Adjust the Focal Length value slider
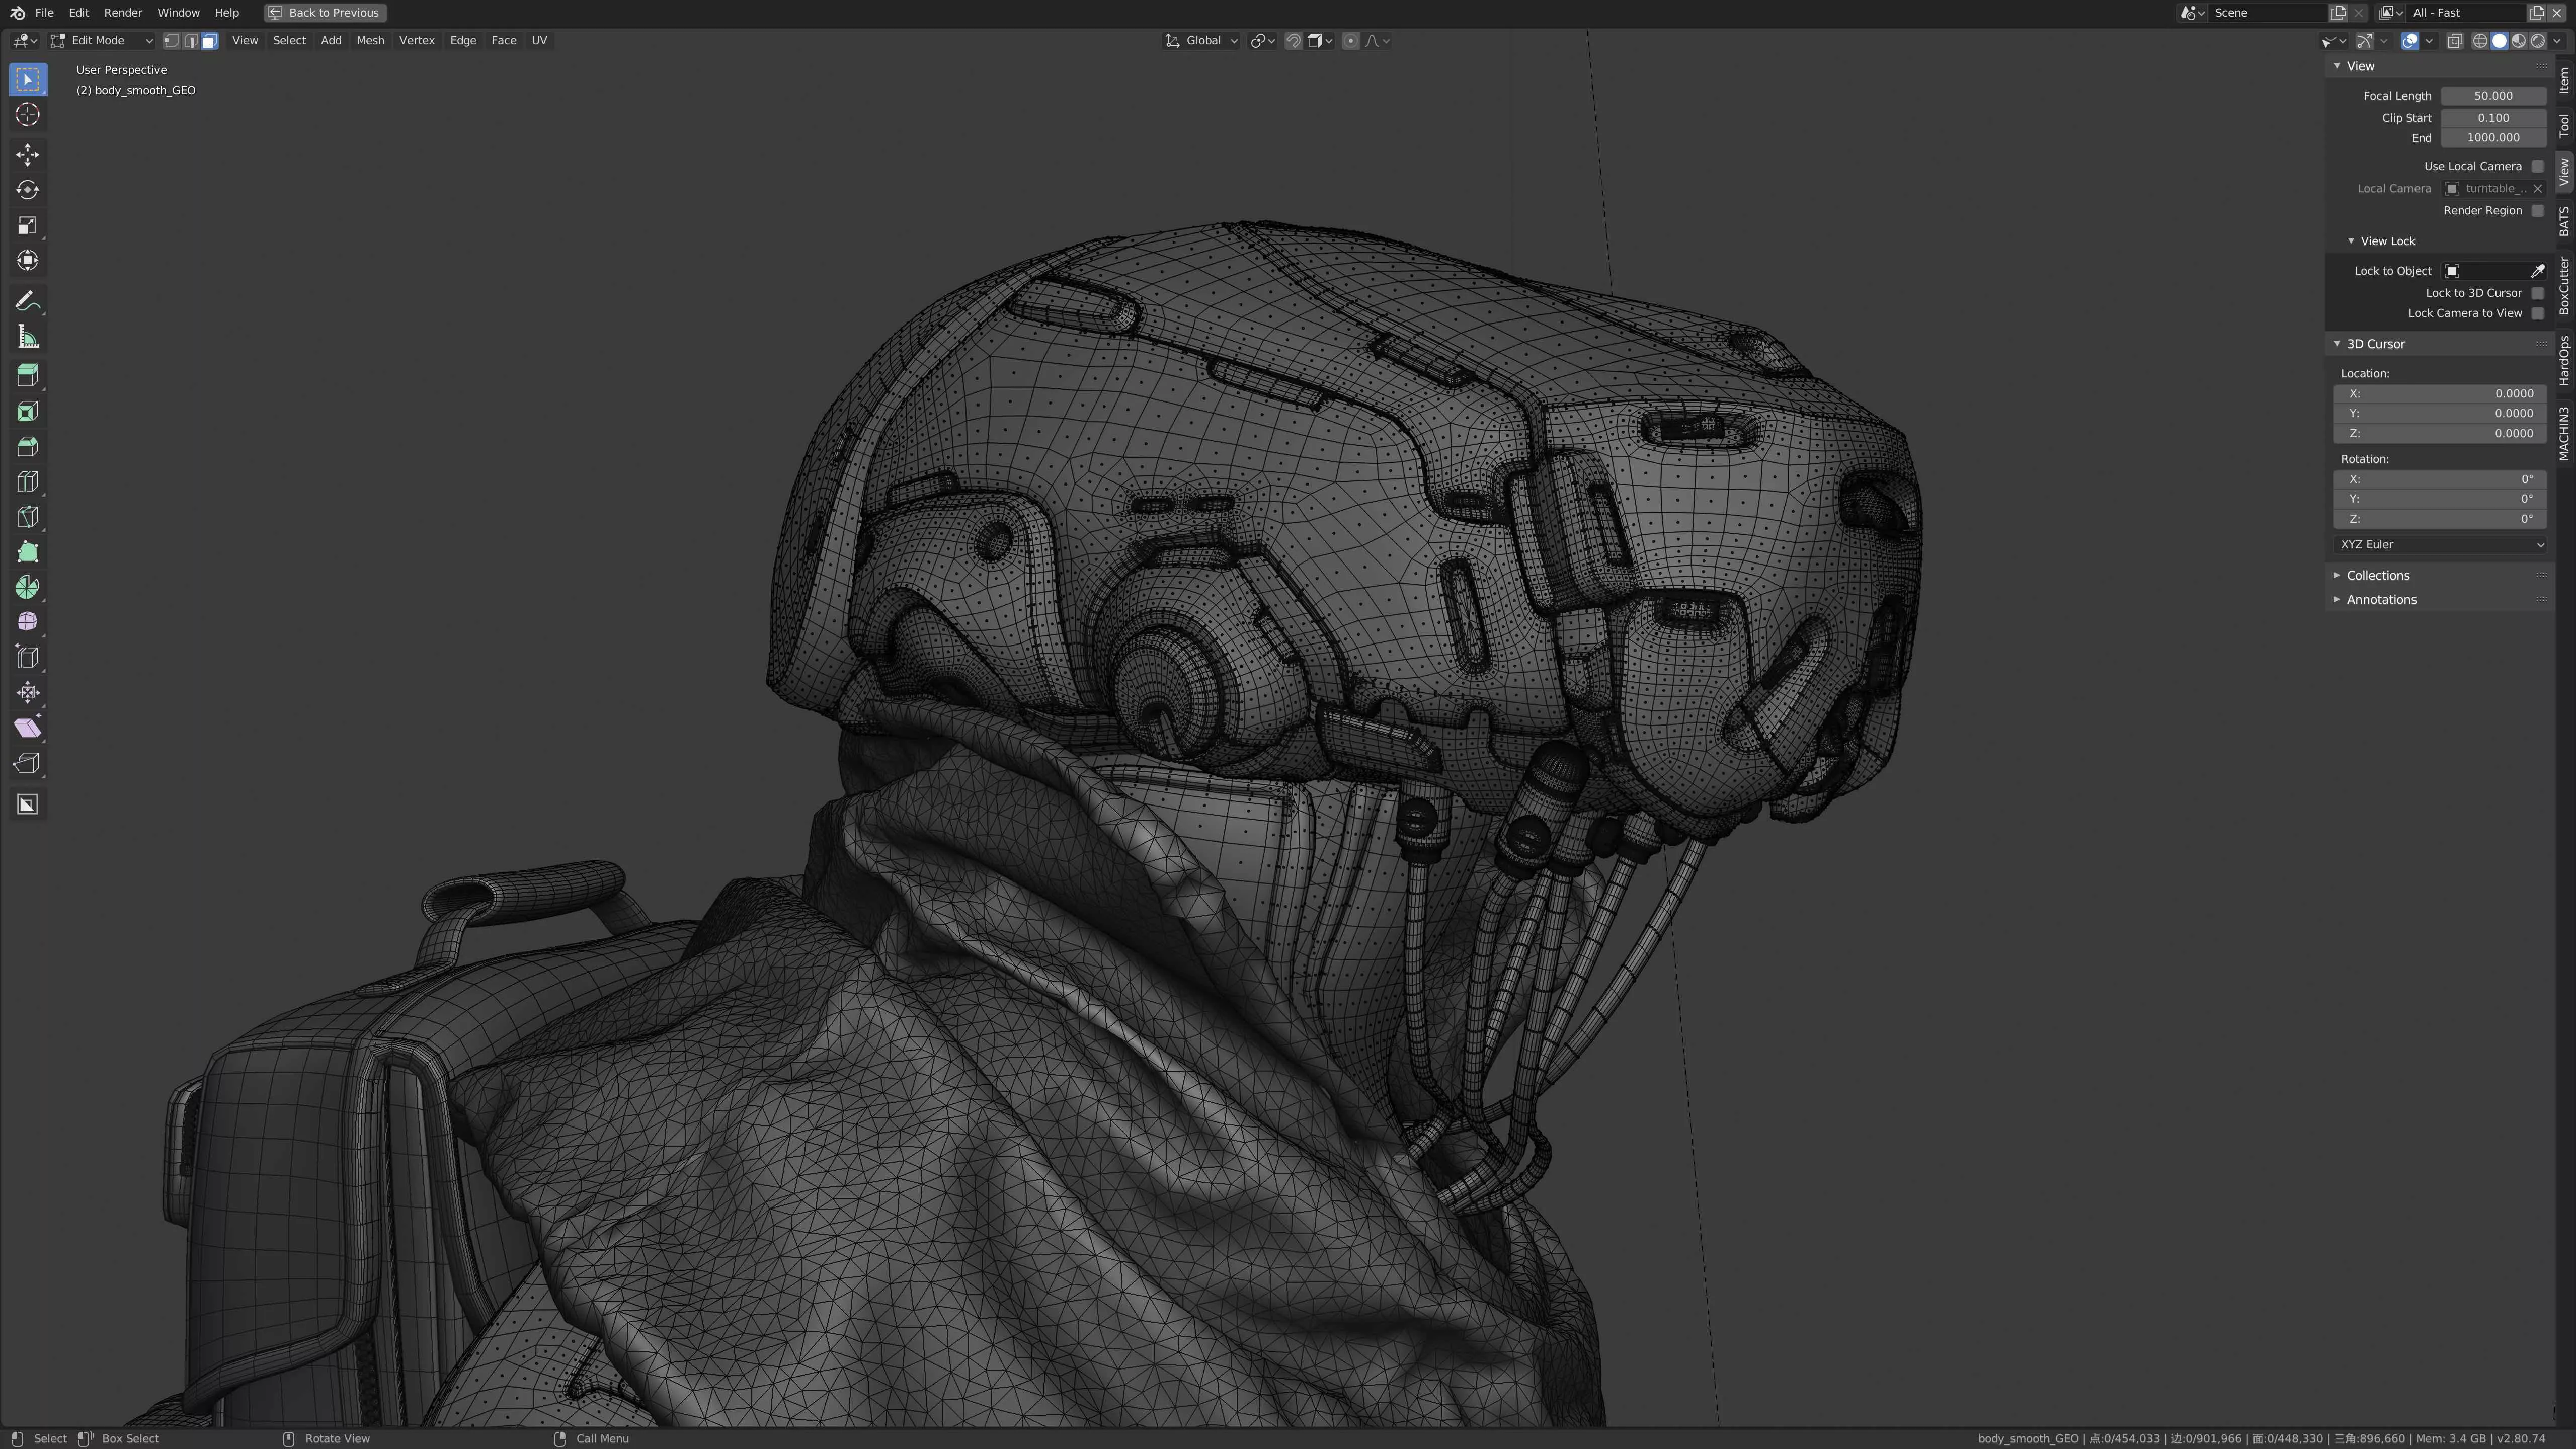This screenshot has height=1449, width=2576. [2494, 95]
